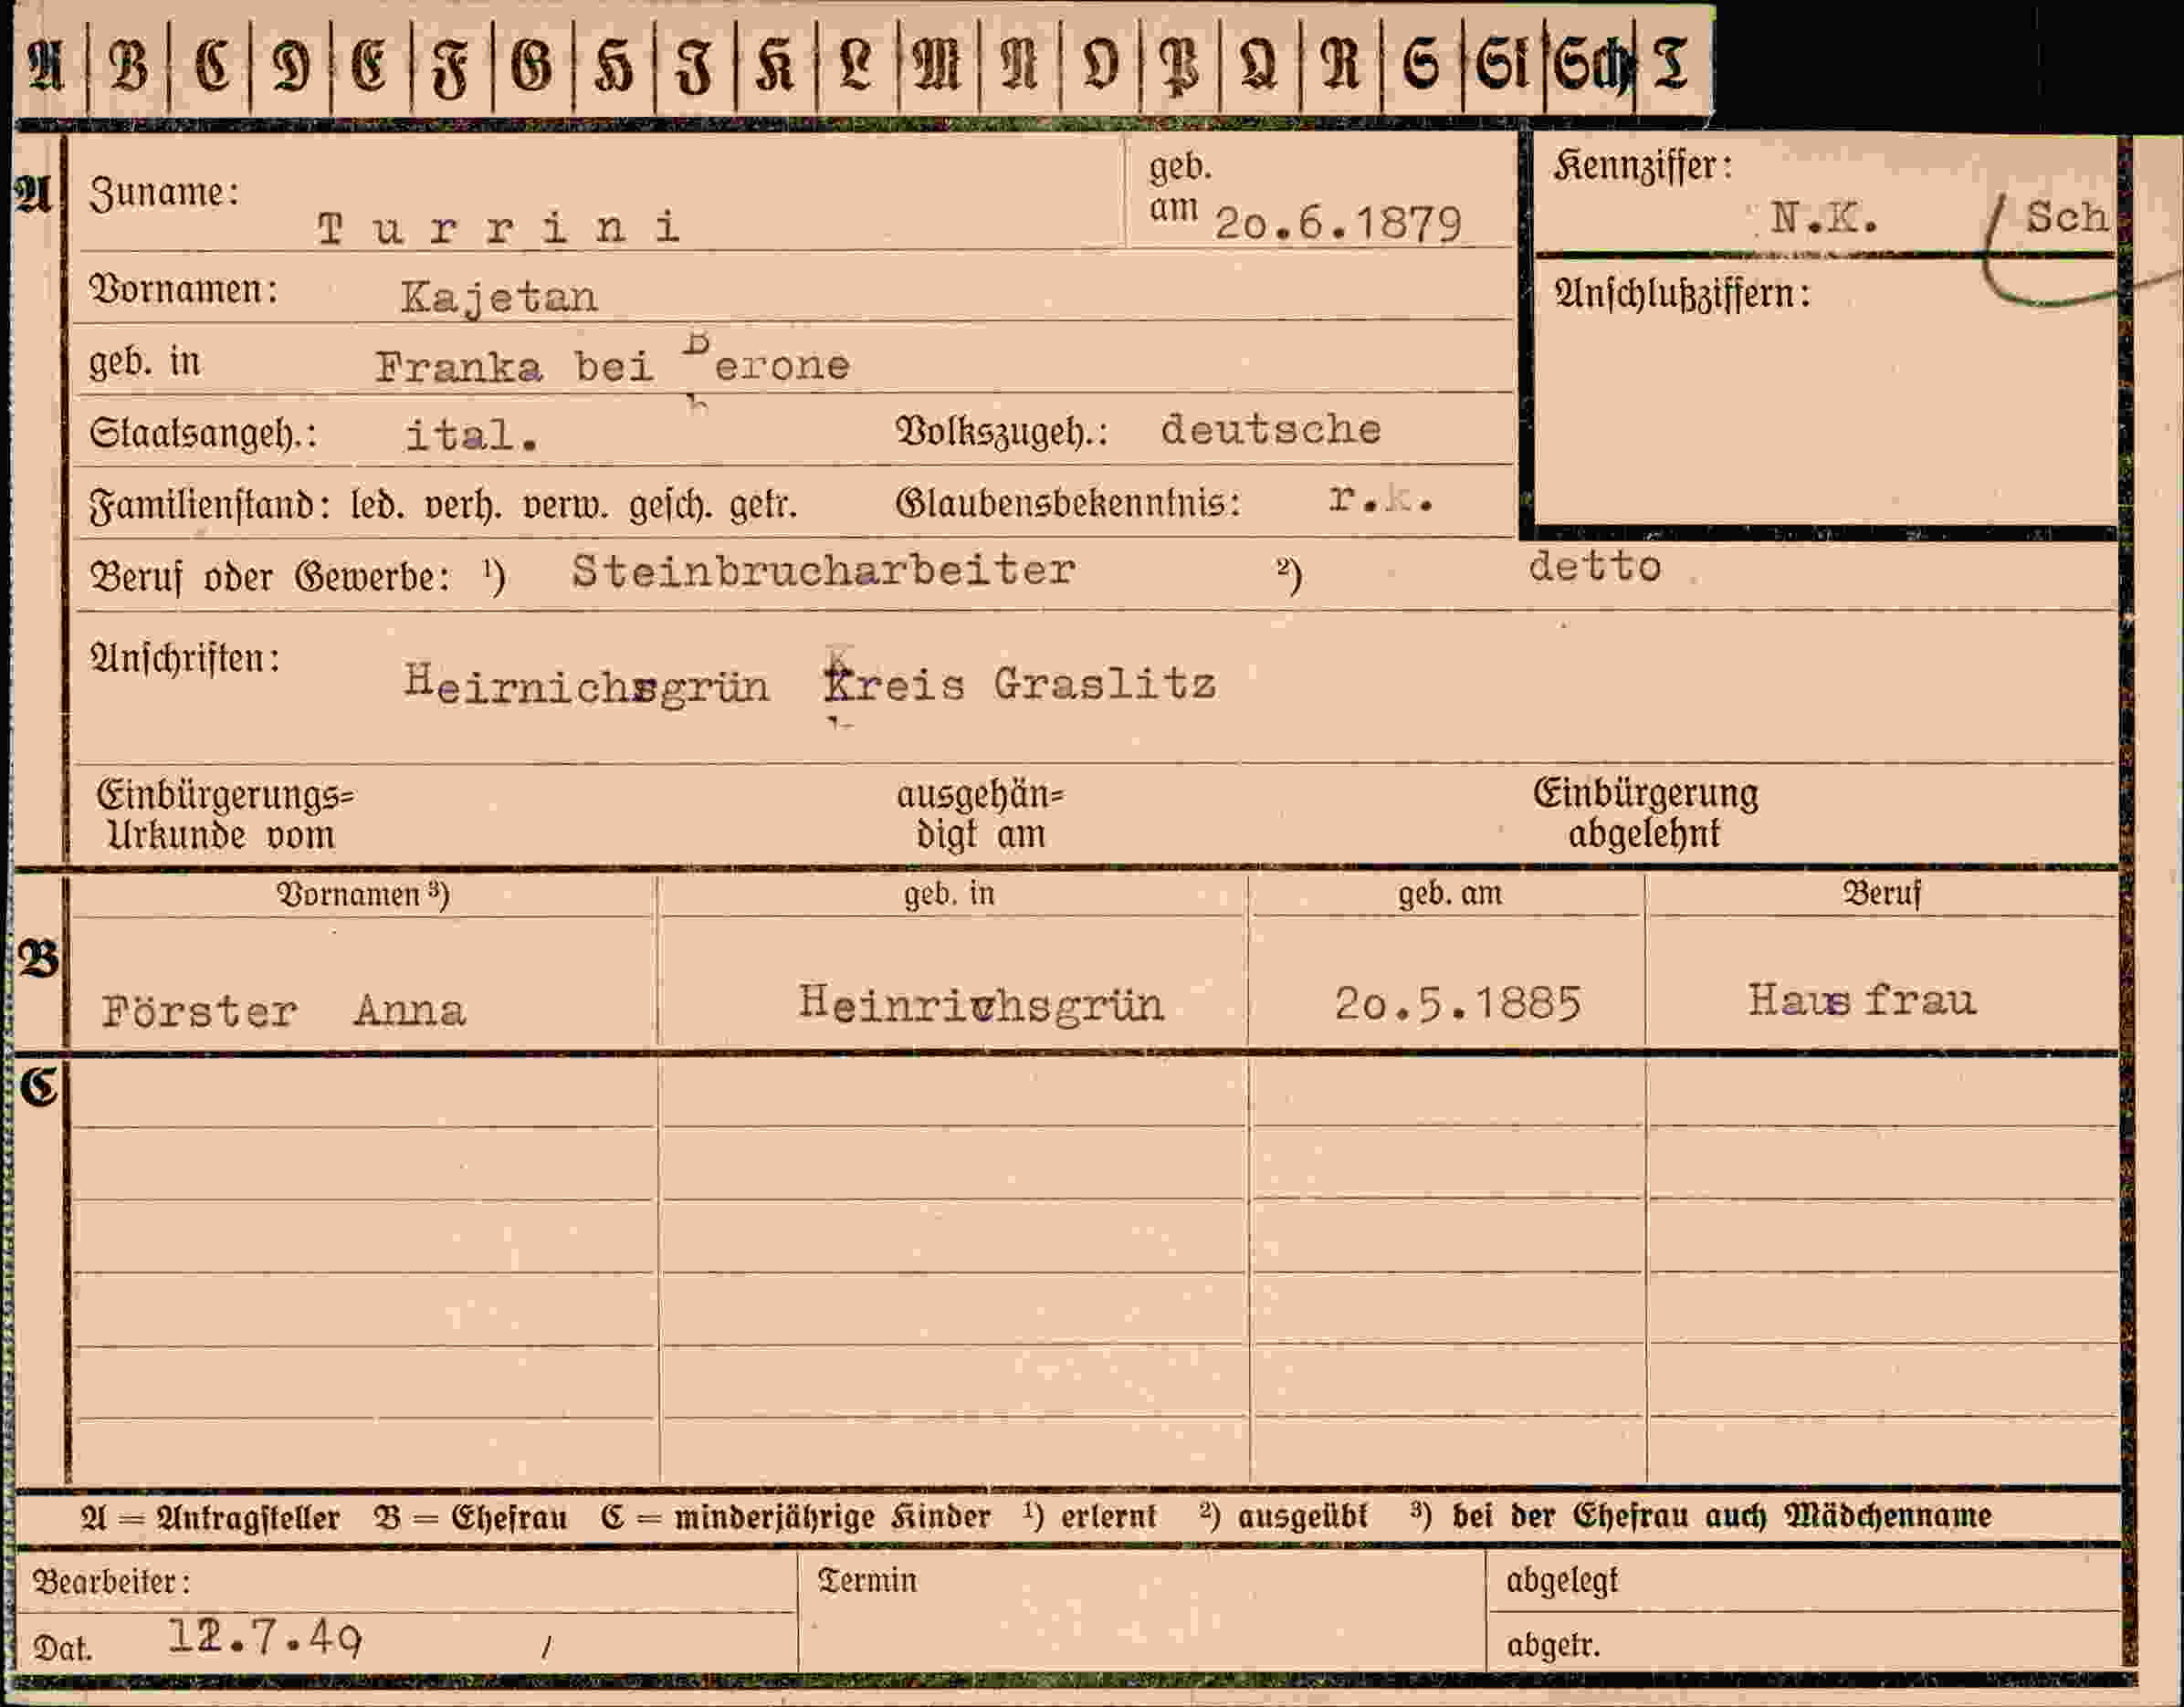Click the processing date '12.7.49'
Image resolution: width=2184 pixels, height=1707 pixels.
265,1637
